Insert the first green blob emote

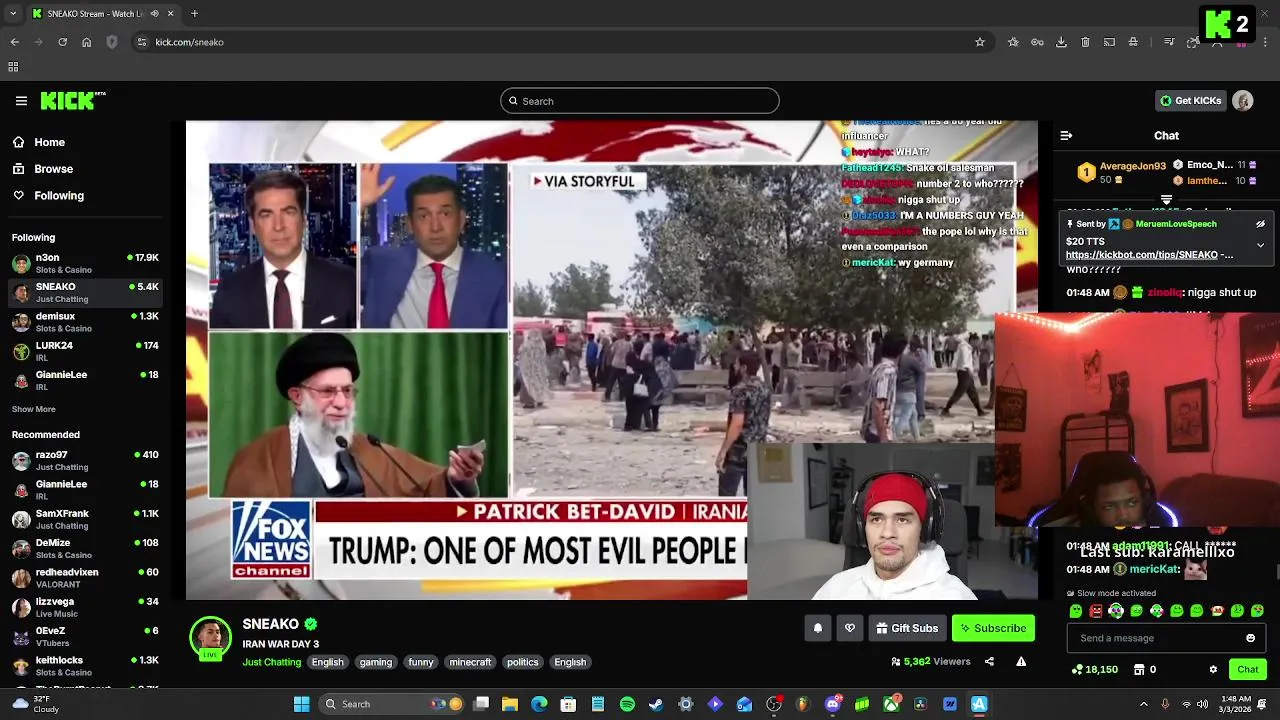pos(1076,611)
